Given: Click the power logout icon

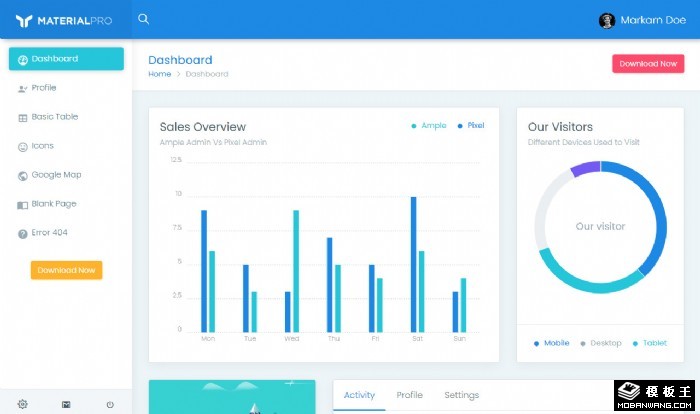Looking at the screenshot, I should (110, 404).
